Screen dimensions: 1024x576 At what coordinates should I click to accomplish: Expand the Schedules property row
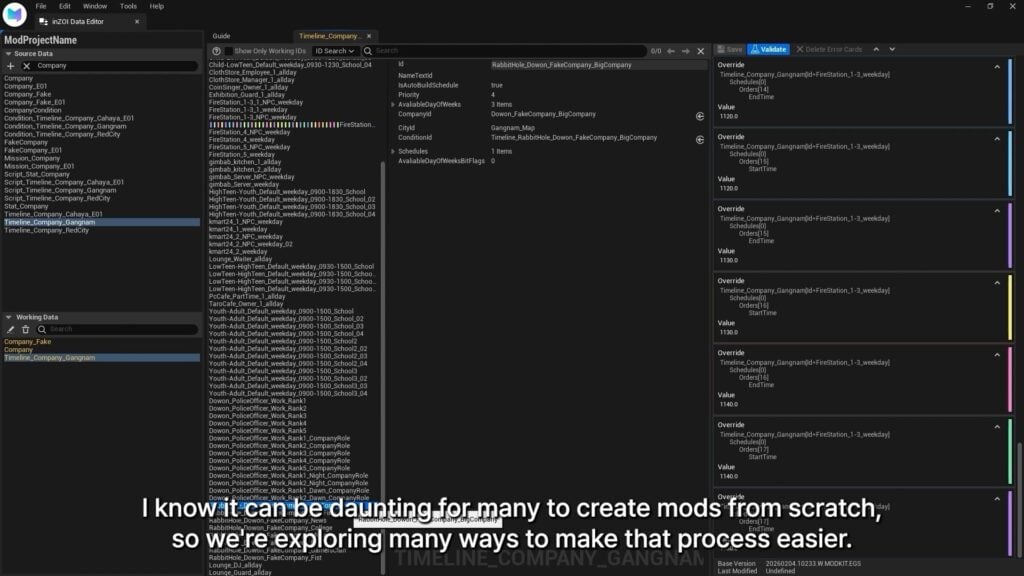point(393,151)
